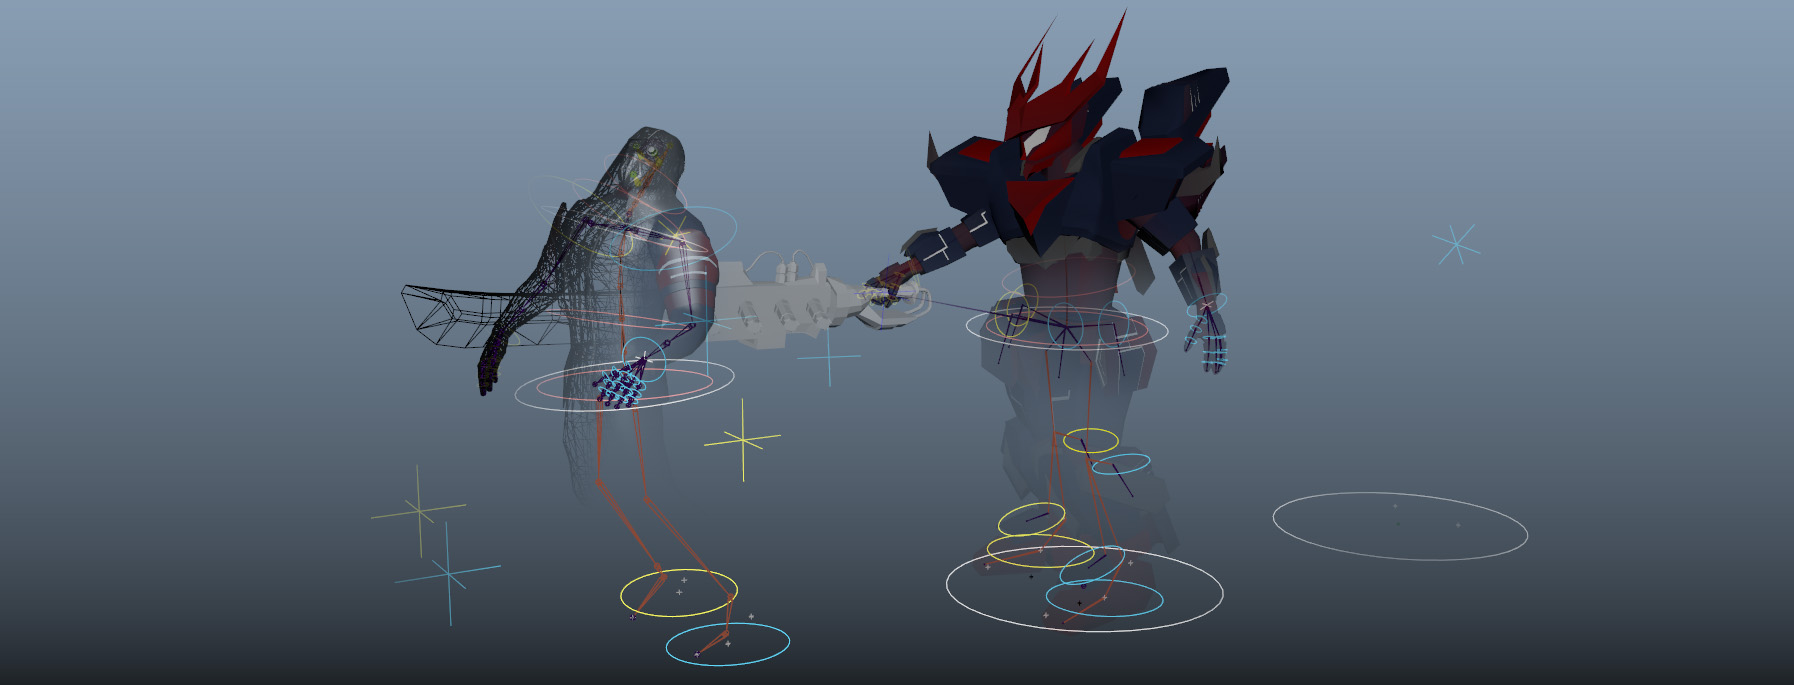The image size is (1794, 685).
Task: Select the robot's lowered hand with cyan controls
Action: click(1208, 335)
